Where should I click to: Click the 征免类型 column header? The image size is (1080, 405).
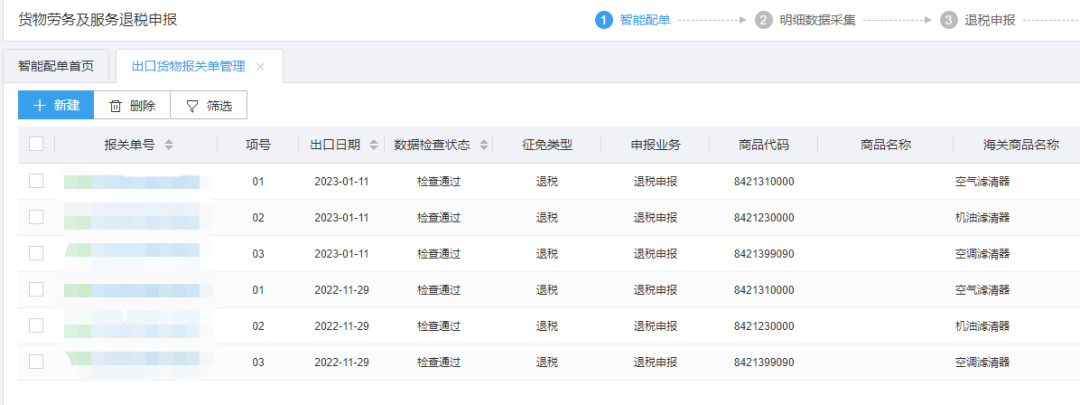548,145
